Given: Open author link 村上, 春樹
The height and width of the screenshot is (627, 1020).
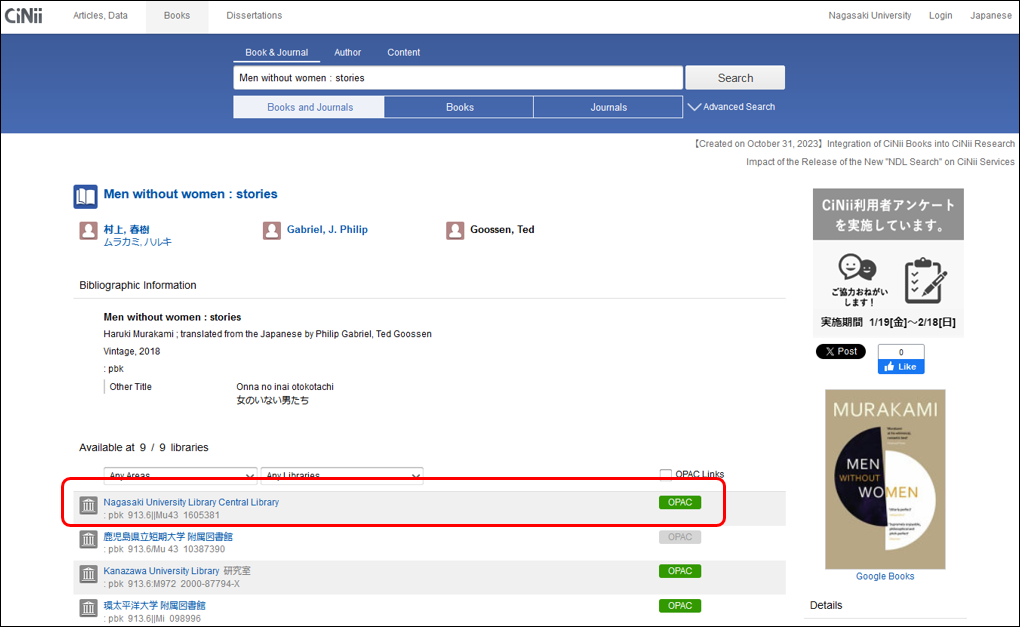Looking at the screenshot, I should coord(126,229).
